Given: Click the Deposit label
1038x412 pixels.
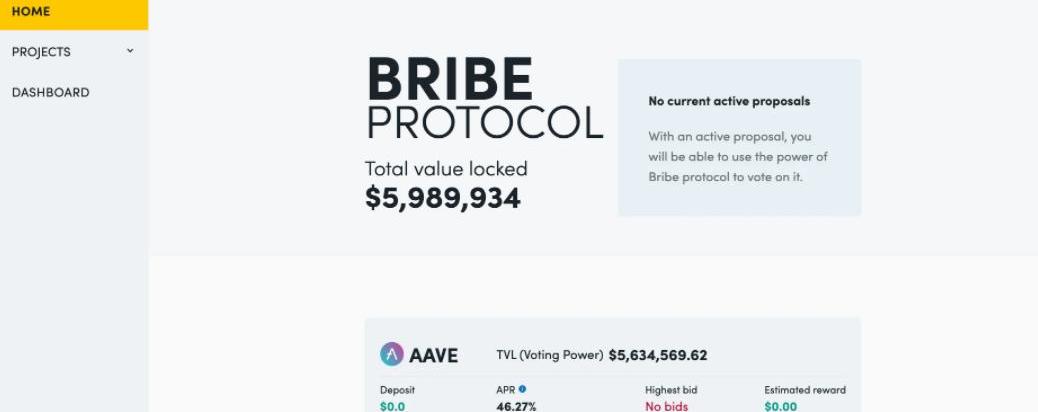Looking at the screenshot, I should (x=397, y=390).
